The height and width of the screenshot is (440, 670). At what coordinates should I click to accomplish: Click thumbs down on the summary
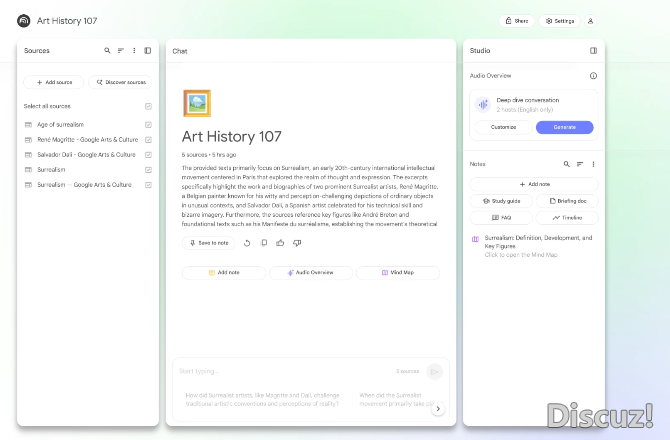tap(297, 243)
